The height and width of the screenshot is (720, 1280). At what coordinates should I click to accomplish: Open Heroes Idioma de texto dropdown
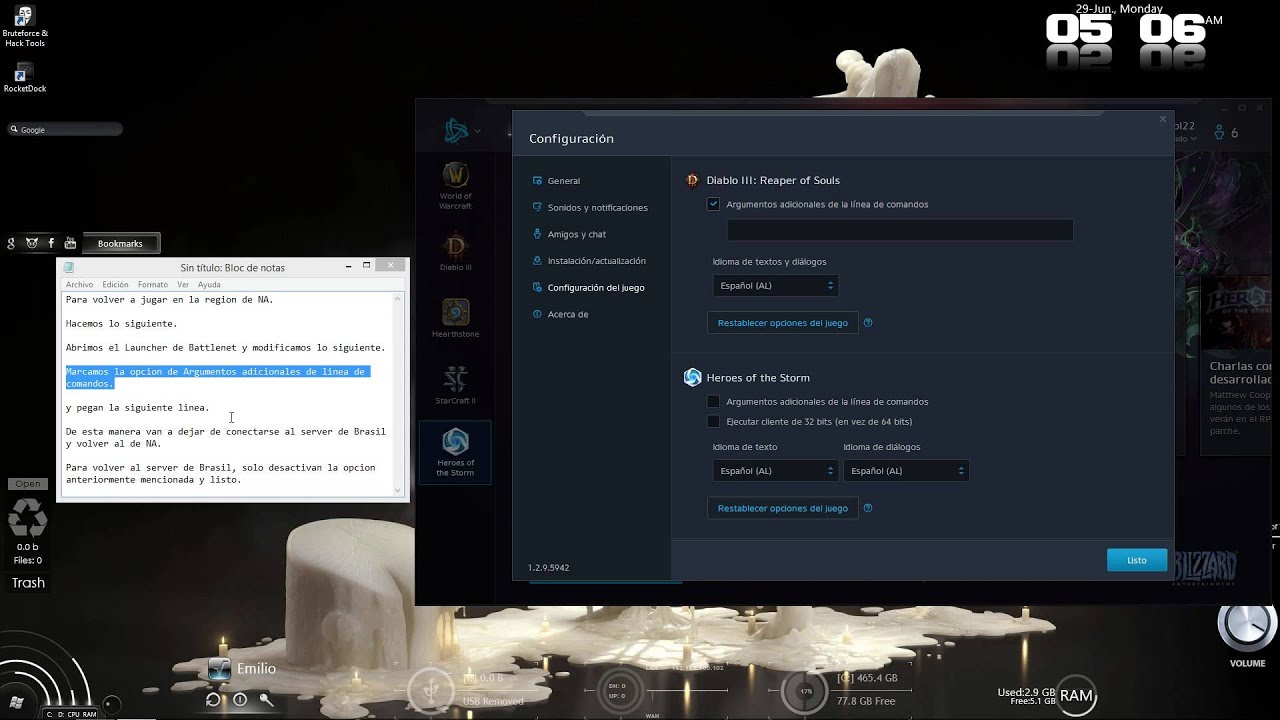[x=775, y=471]
